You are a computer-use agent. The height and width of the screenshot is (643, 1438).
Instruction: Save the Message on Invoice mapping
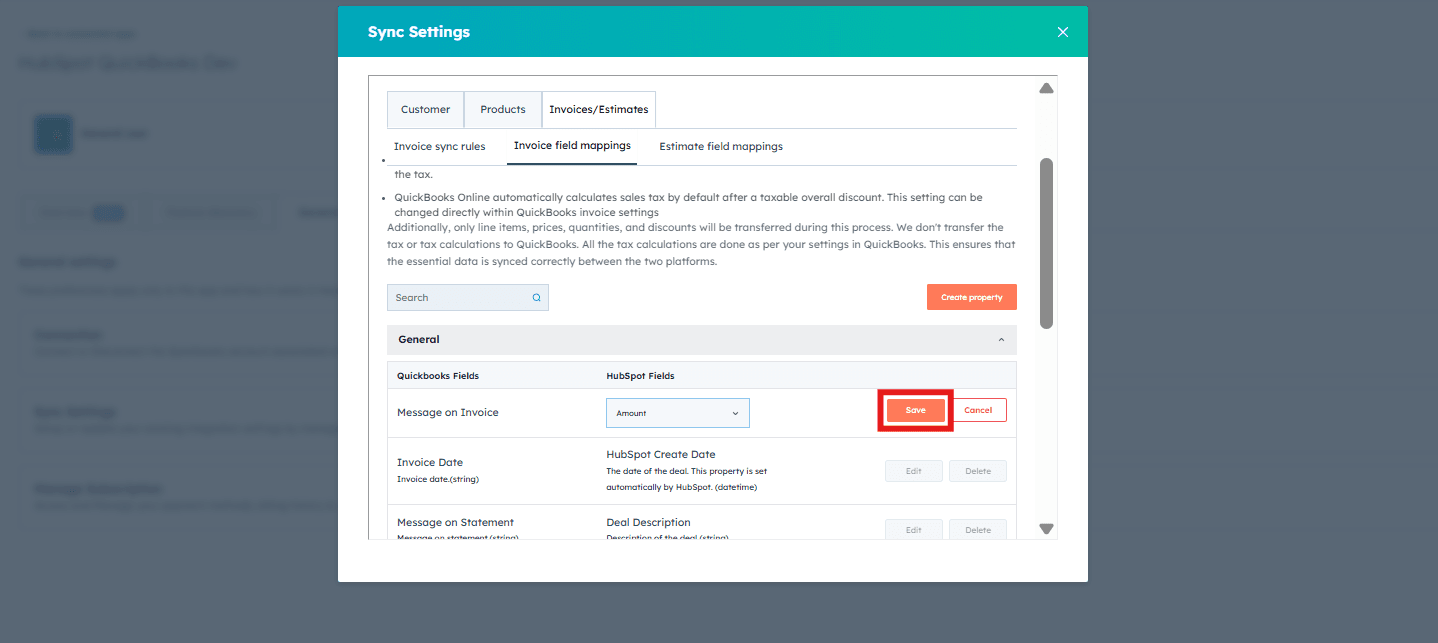[916, 410]
